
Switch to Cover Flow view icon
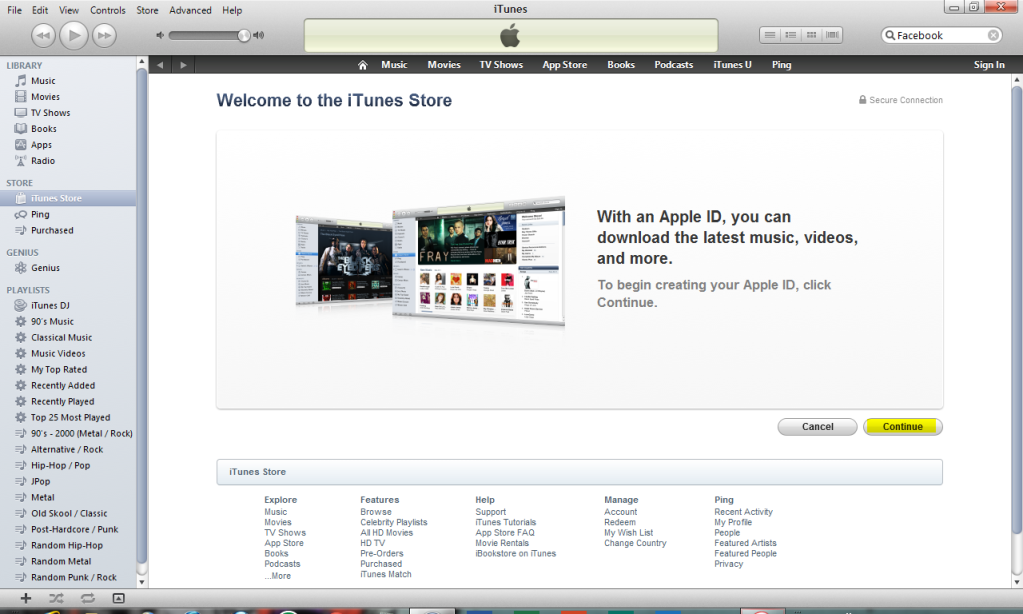tap(832, 35)
